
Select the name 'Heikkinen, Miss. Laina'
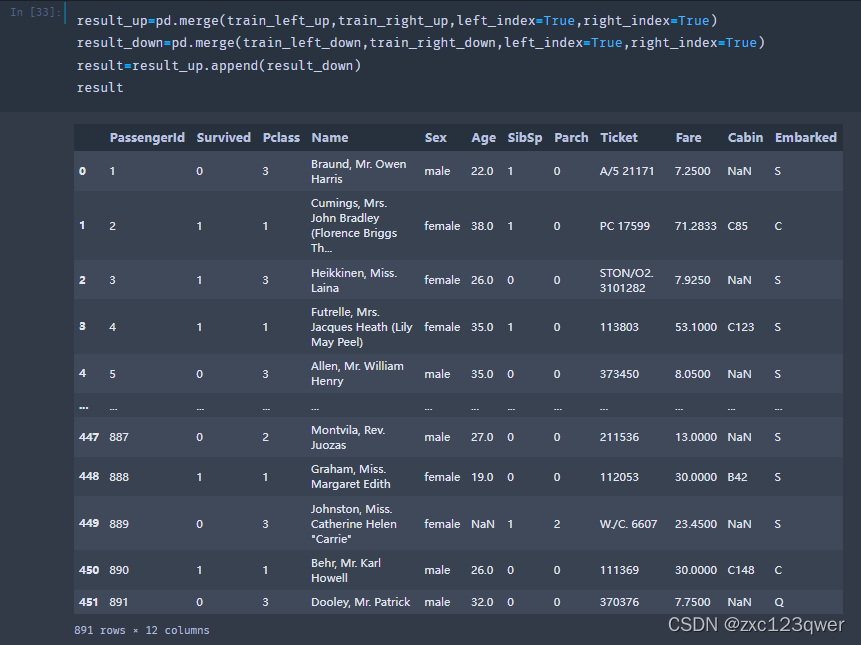tap(354, 281)
